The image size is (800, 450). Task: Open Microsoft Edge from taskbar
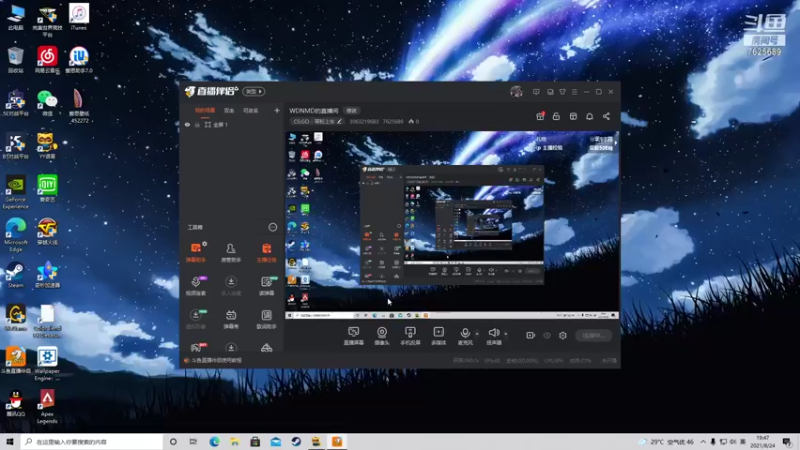[x=214, y=441]
